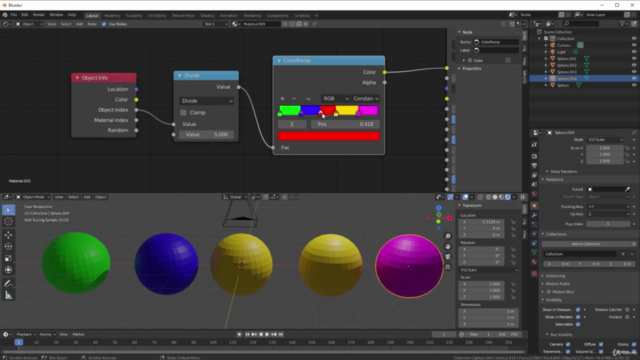Select the Move tool in viewport toolbar
Screen dimensions: 640x360
(9, 235)
